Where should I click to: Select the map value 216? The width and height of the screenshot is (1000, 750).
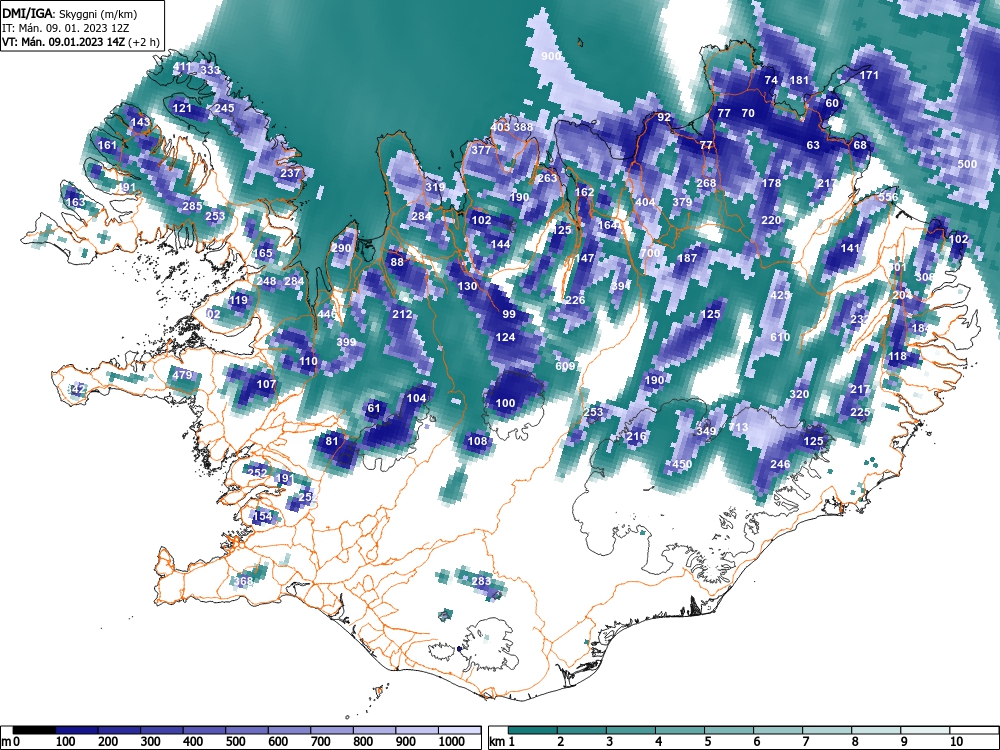click(x=636, y=436)
